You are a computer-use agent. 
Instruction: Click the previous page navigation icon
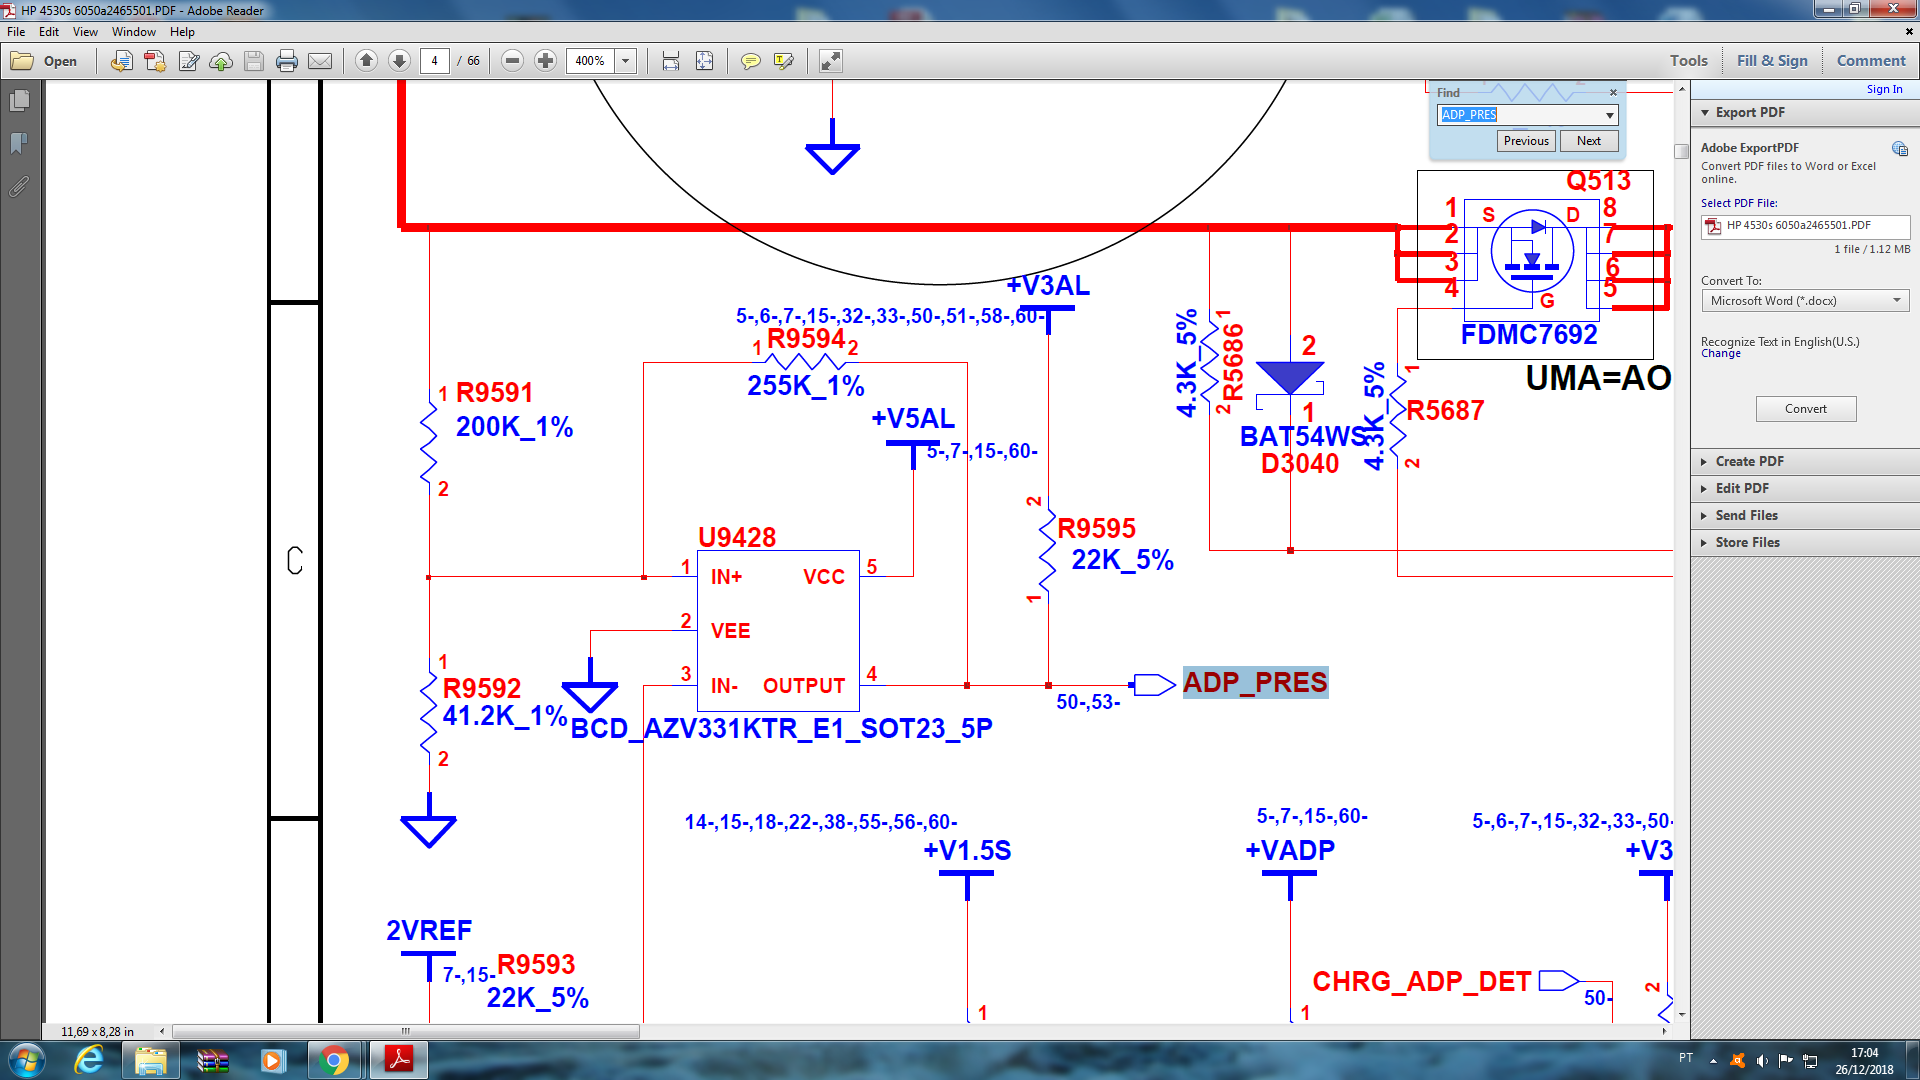[368, 61]
